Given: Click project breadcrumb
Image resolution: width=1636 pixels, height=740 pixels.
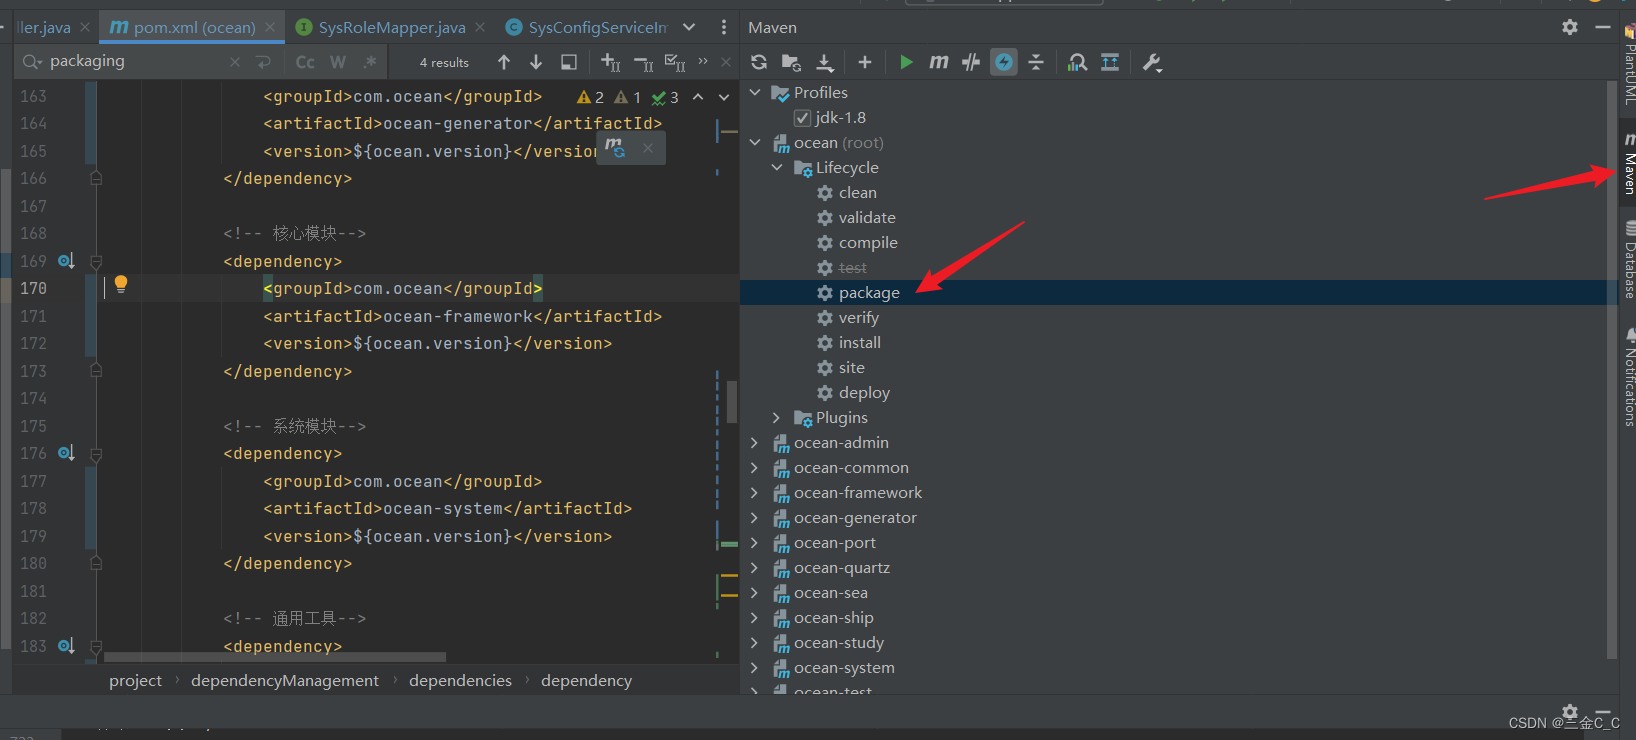Looking at the screenshot, I should [x=135, y=680].
